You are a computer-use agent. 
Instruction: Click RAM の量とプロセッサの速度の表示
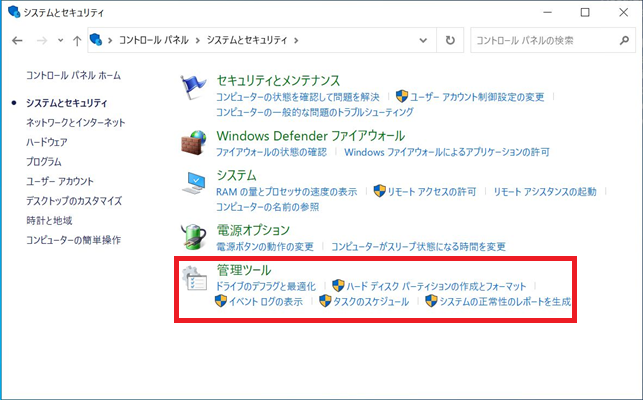click(287, 192)
